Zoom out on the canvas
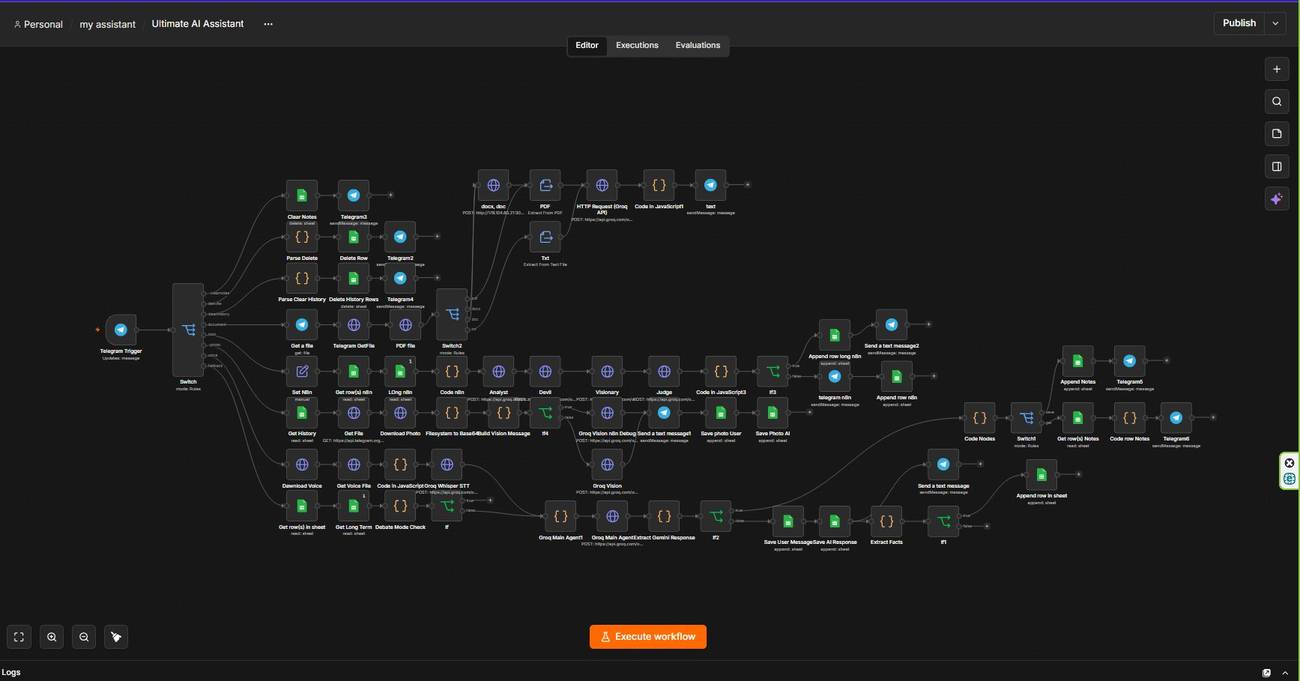 coord(84,637)
